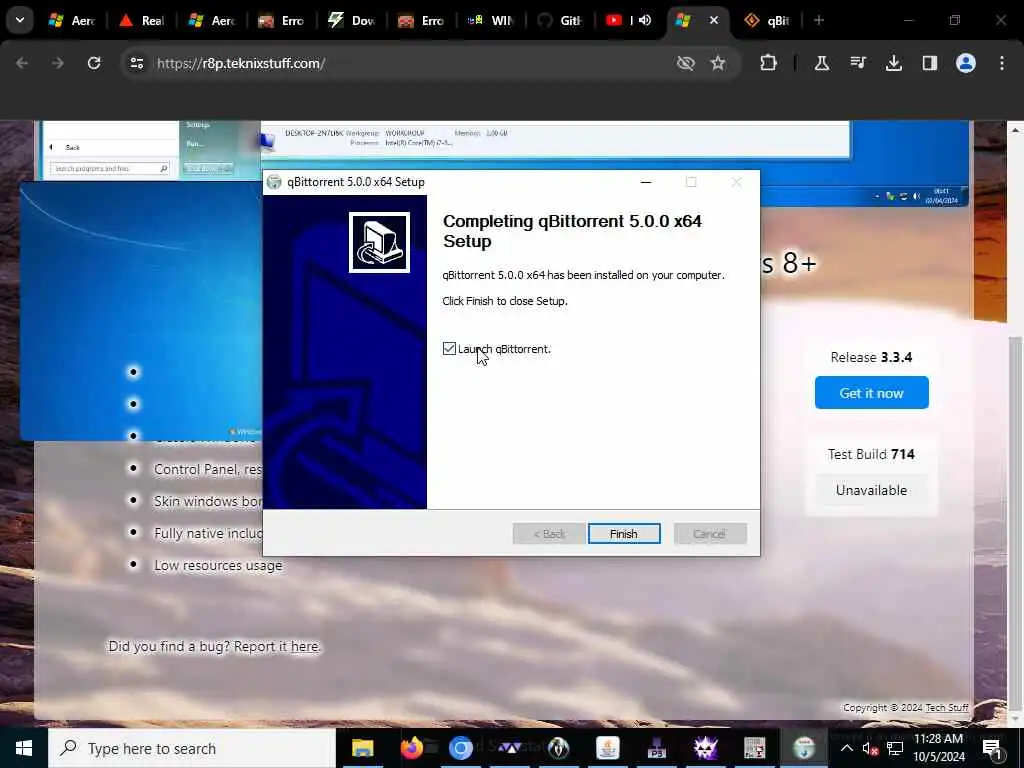Open the Tech Stuff copyright link
The height and width of the screenshot is (768, 1024).
pos(947,708)
